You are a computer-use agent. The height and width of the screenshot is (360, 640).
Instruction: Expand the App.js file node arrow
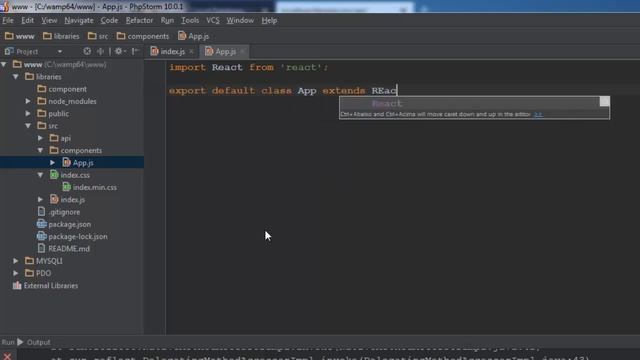[53, 162]
